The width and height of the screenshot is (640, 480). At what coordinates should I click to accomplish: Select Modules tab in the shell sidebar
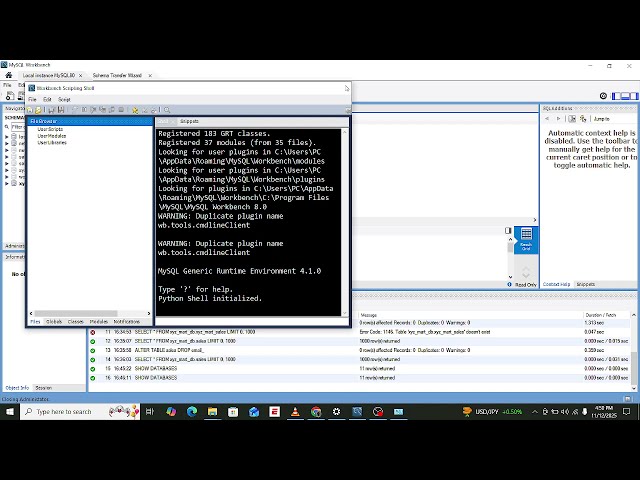coord(98,322)
